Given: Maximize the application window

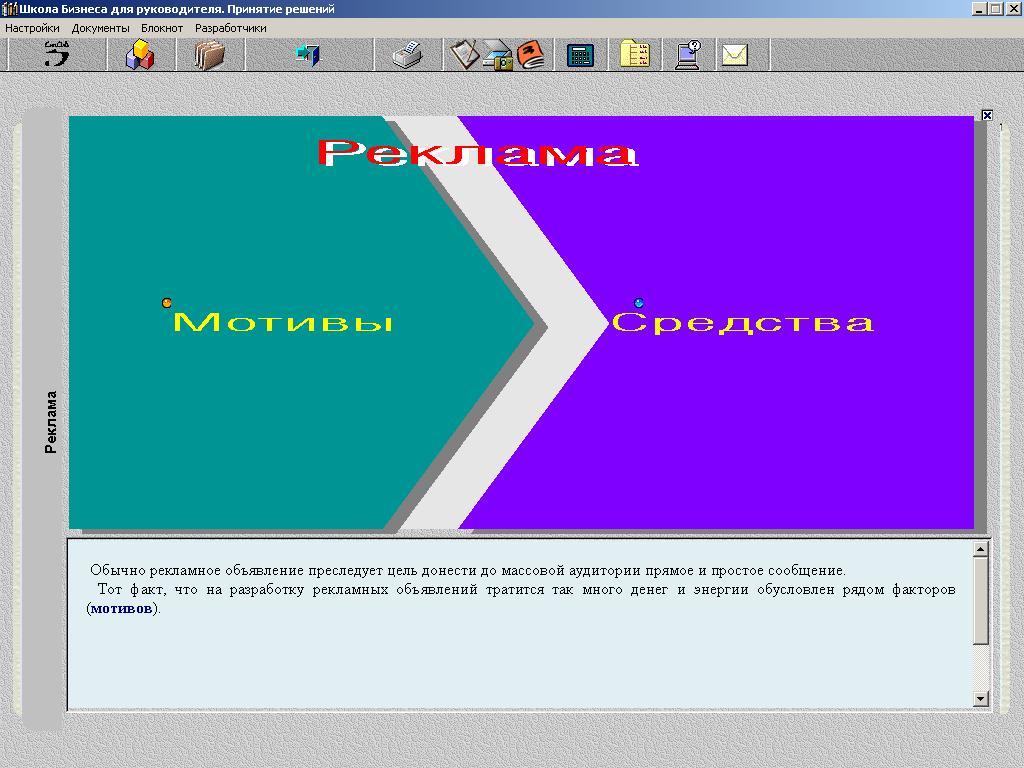Looking at the screenshot, I should point(995,8).
